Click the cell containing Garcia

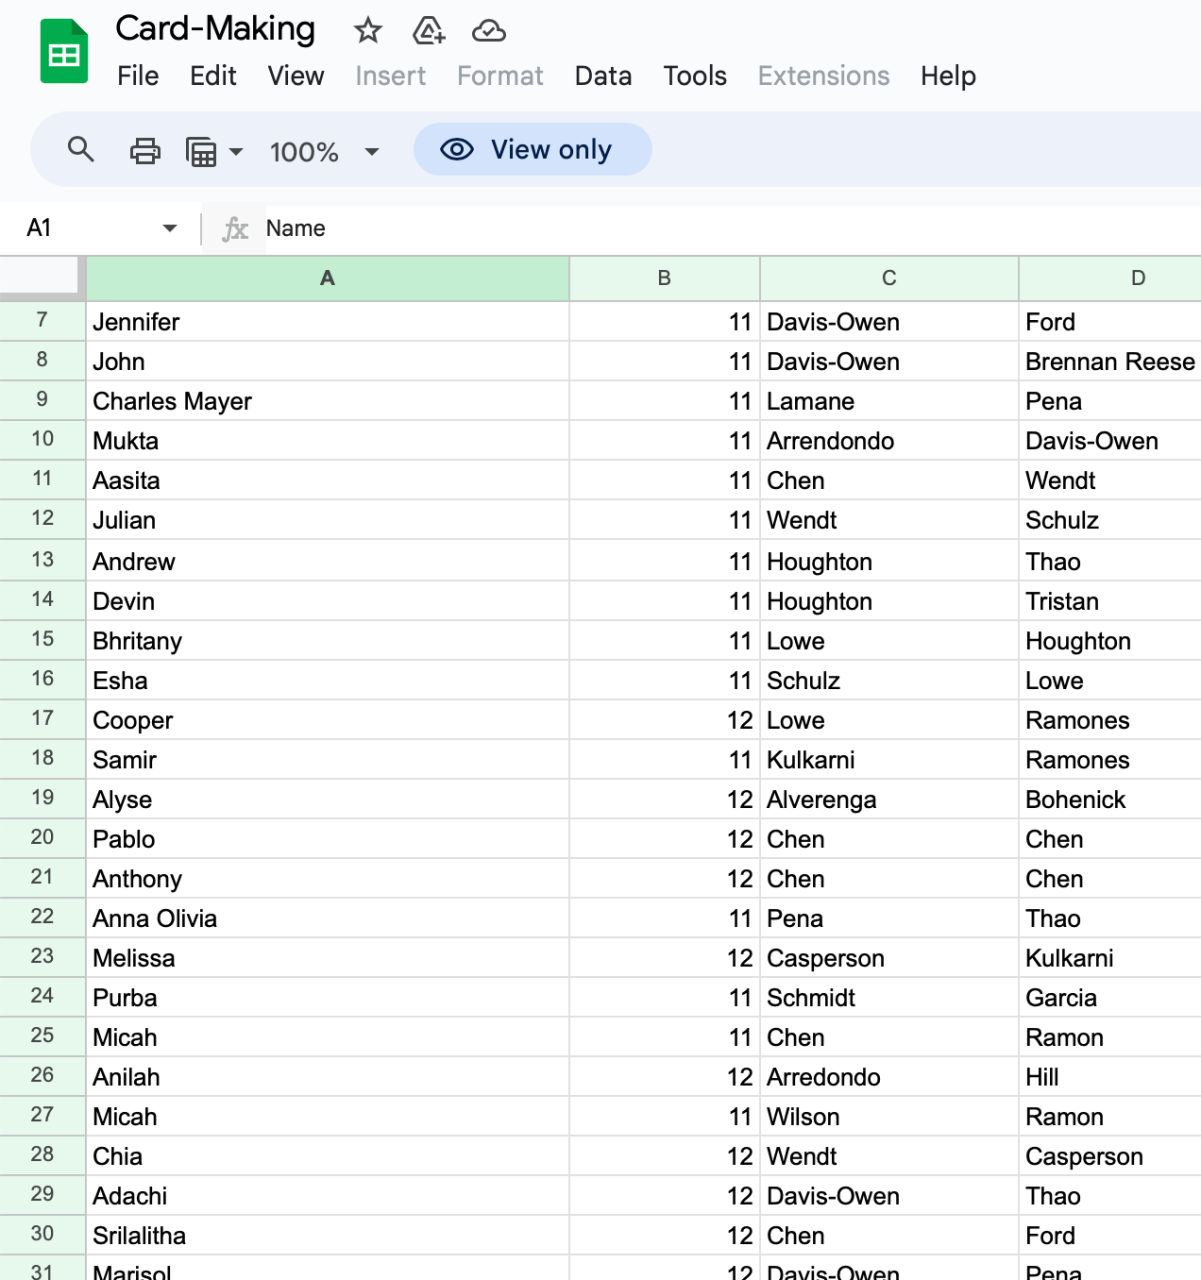click(1110, 998)
